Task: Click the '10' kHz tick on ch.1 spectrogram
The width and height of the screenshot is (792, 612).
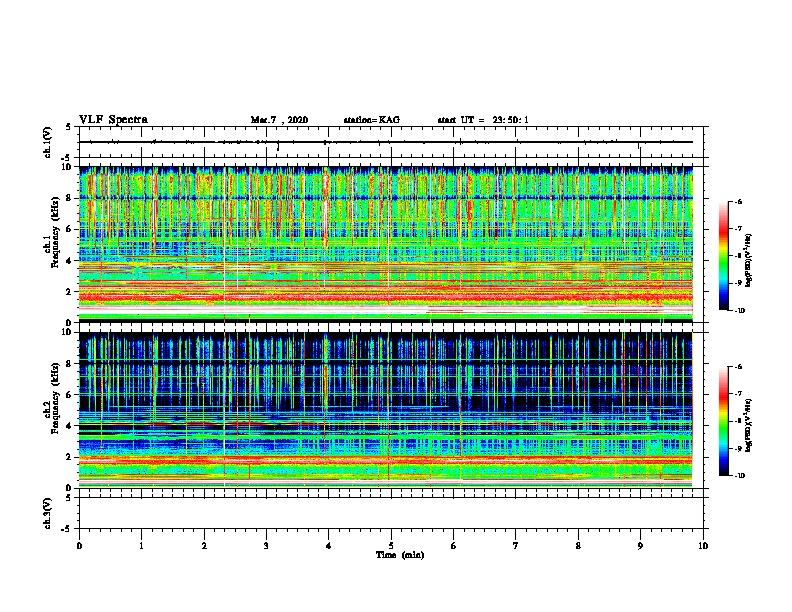Action: click(69, 167)
